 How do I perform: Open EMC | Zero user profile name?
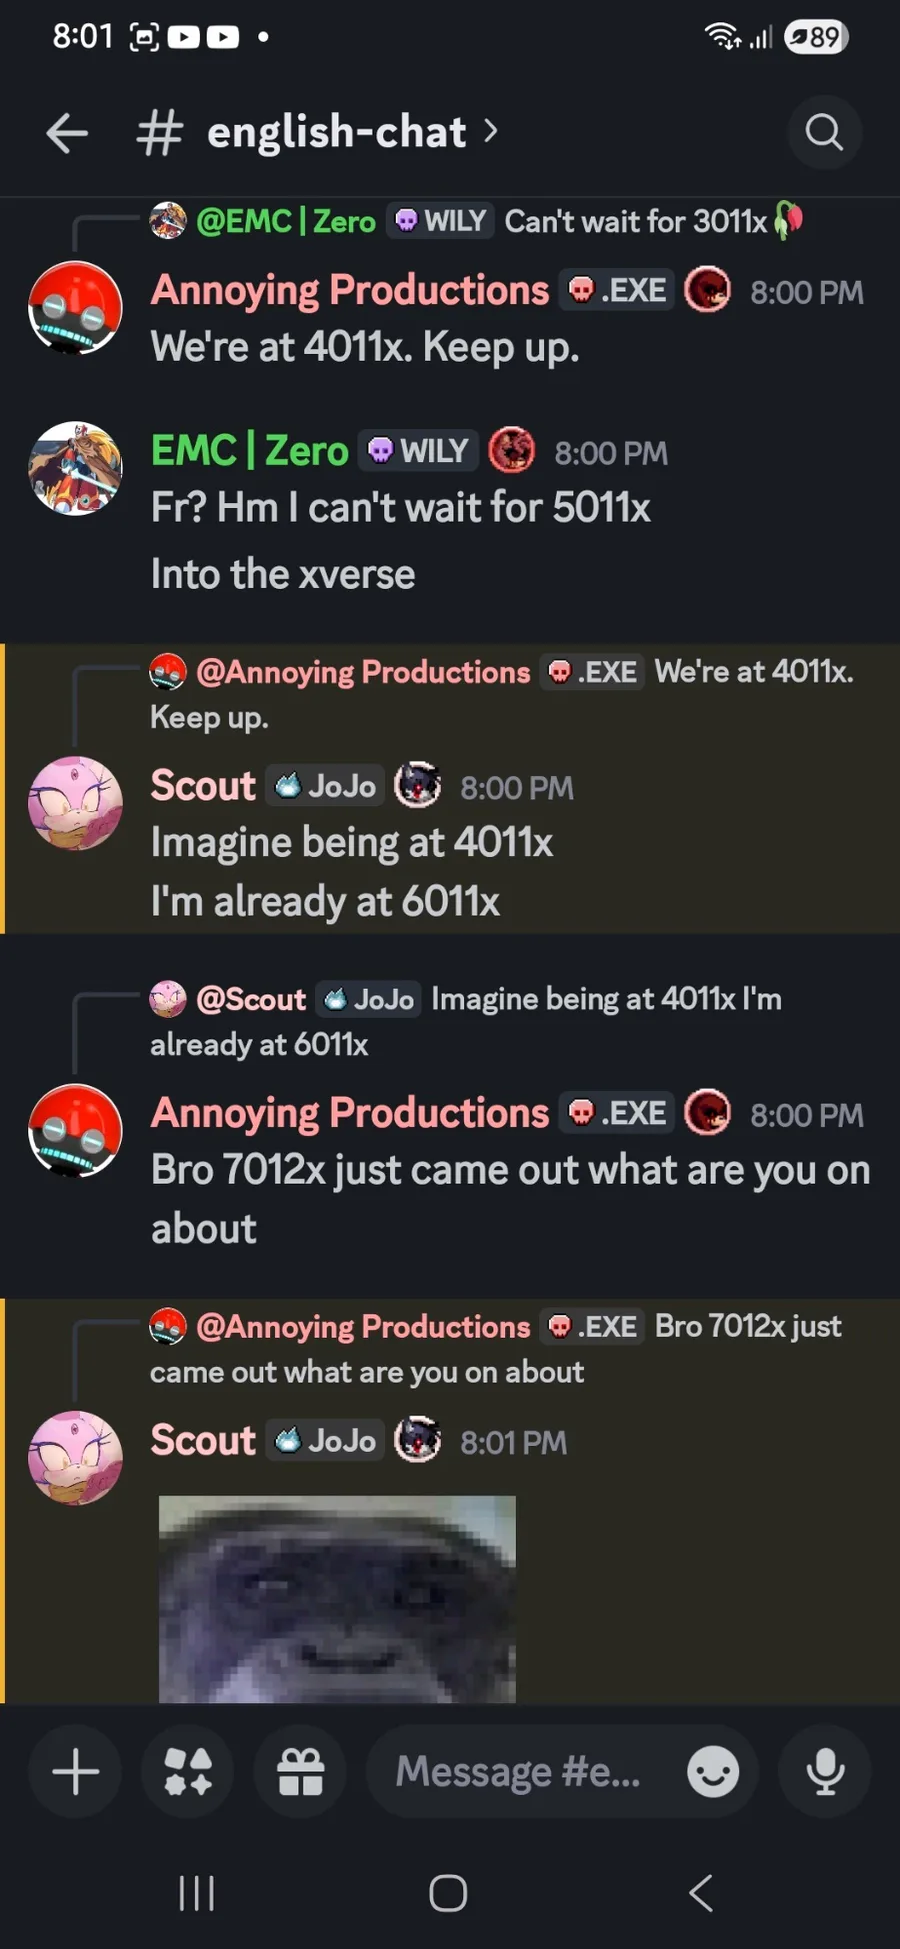click(x=249, y=451)
